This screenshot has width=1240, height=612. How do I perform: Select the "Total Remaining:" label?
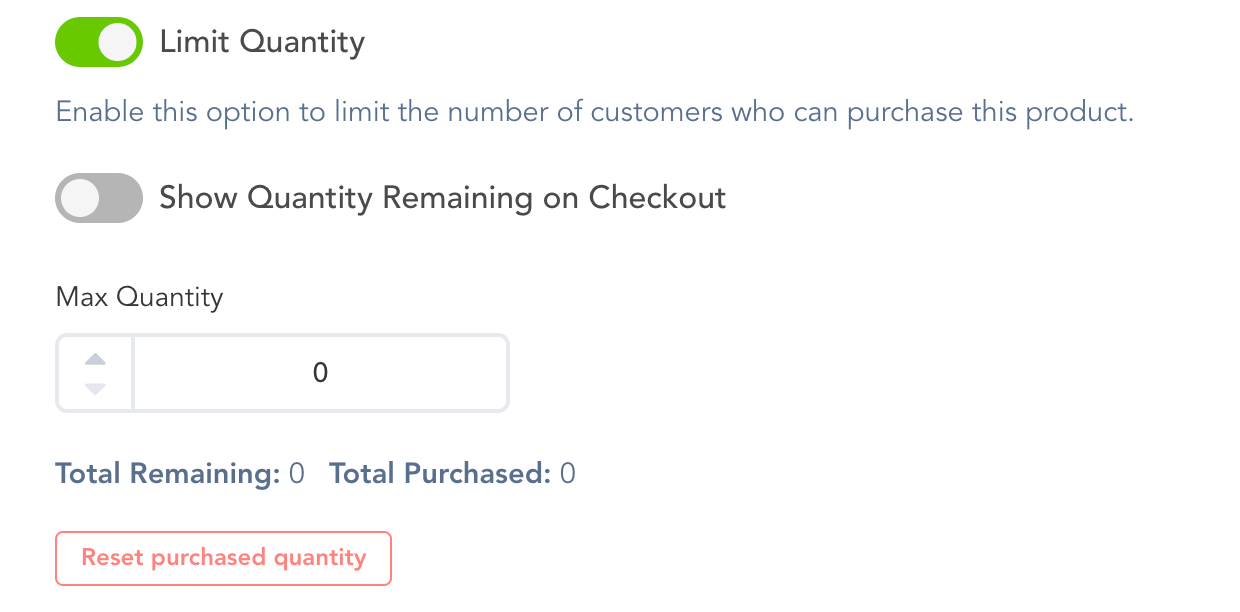pyautogui.click(x=167, y=474)
